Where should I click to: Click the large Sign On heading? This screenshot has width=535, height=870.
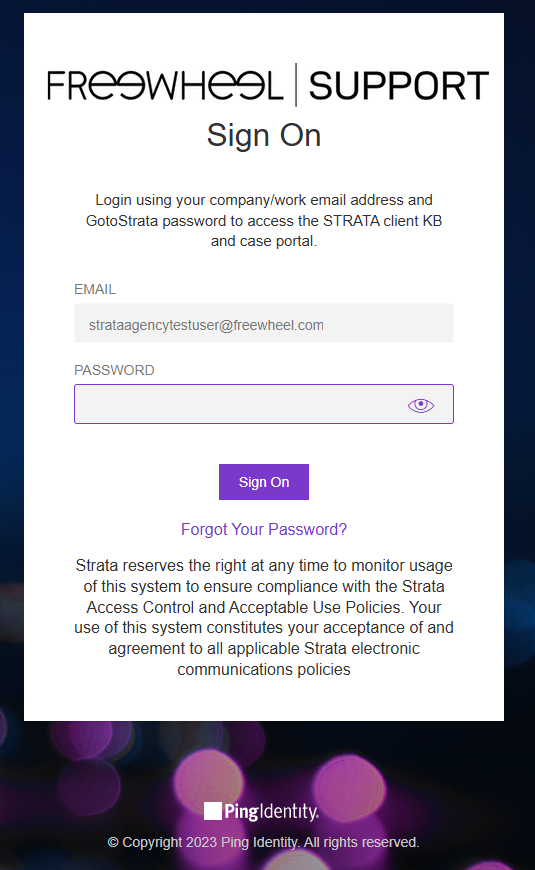coord(264,135)
